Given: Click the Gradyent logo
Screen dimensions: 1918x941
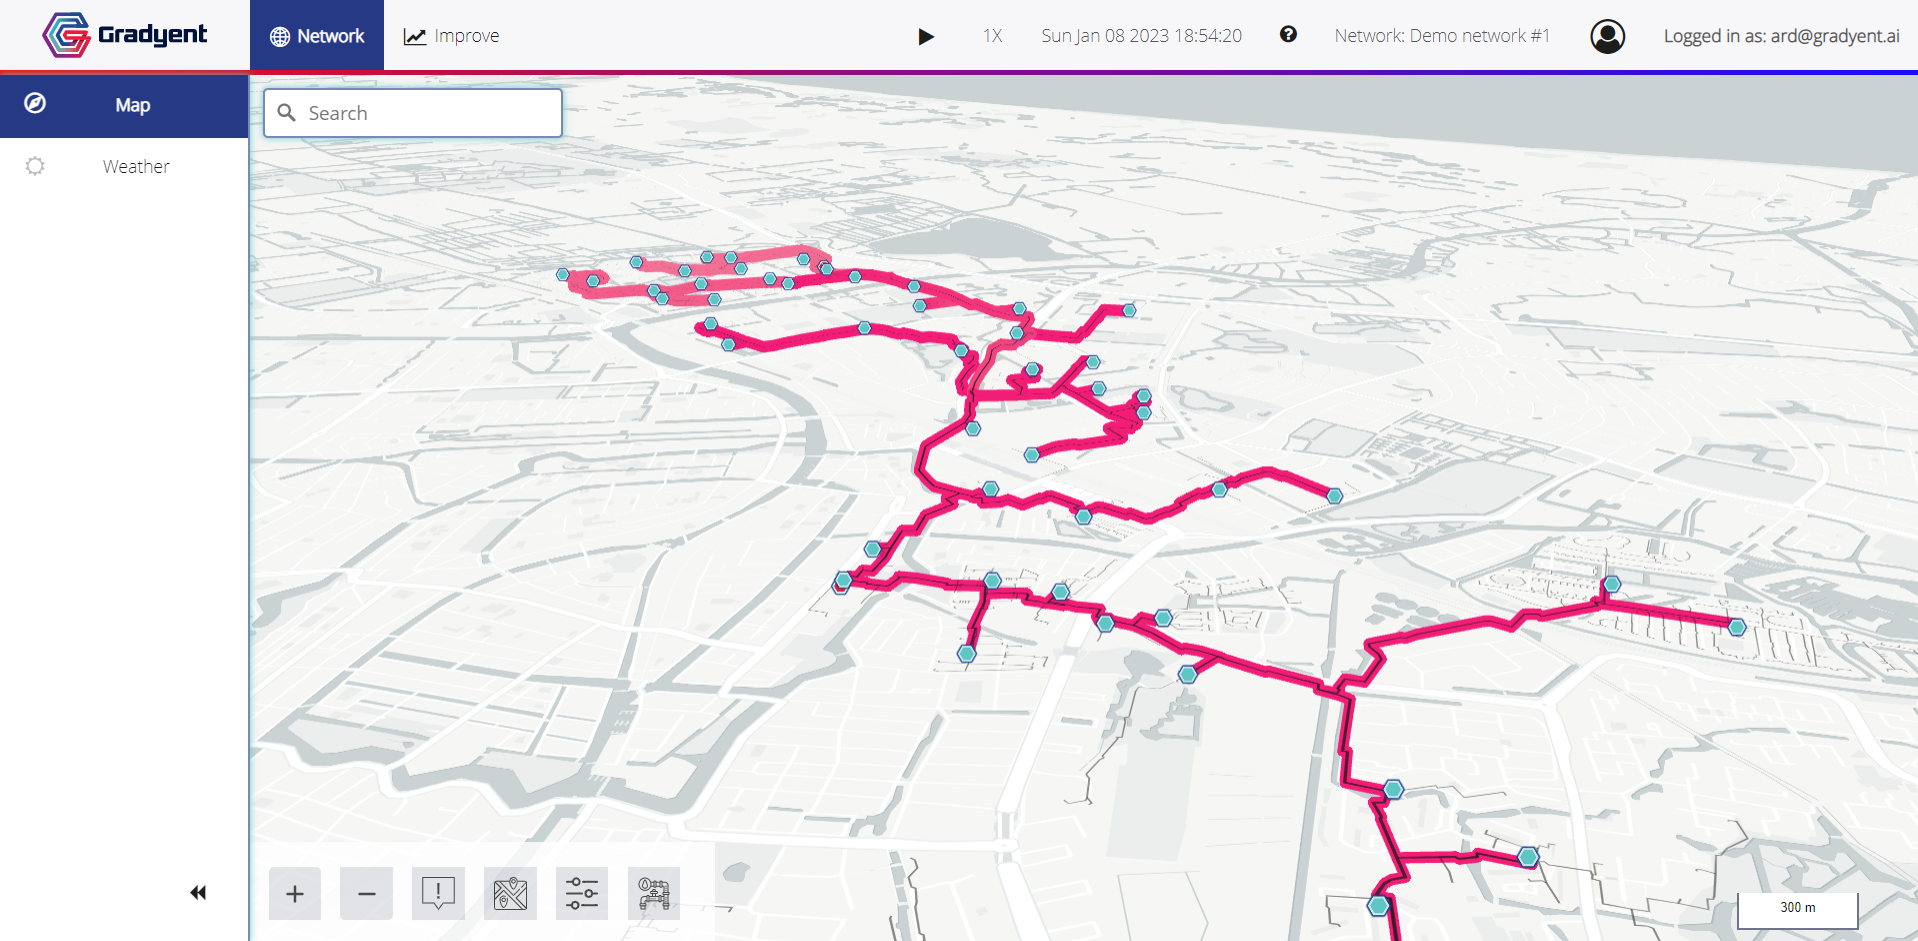Looking at the screenshot, I should [x=125, y=35].
